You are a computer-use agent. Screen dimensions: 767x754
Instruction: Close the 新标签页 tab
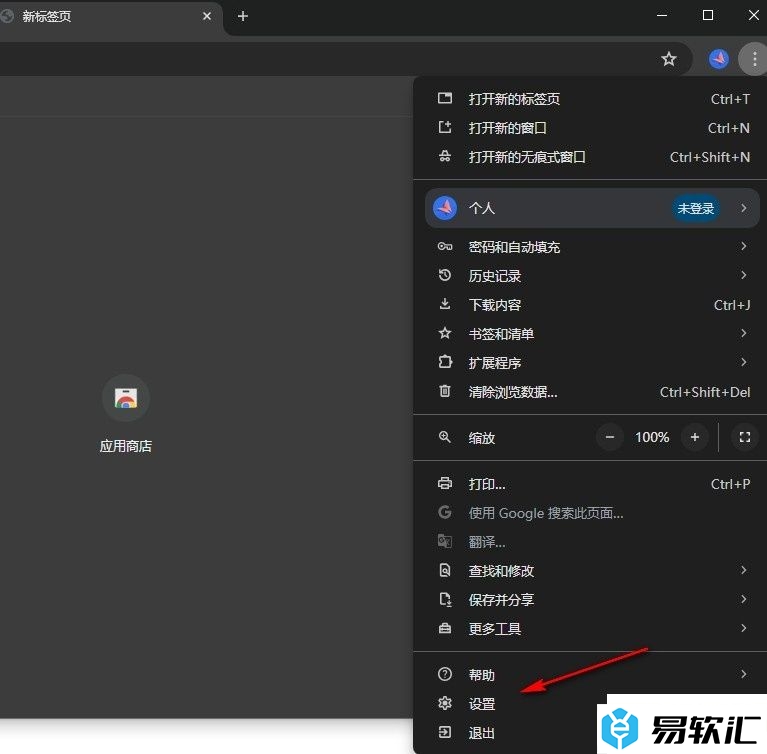tap(207, 16)
